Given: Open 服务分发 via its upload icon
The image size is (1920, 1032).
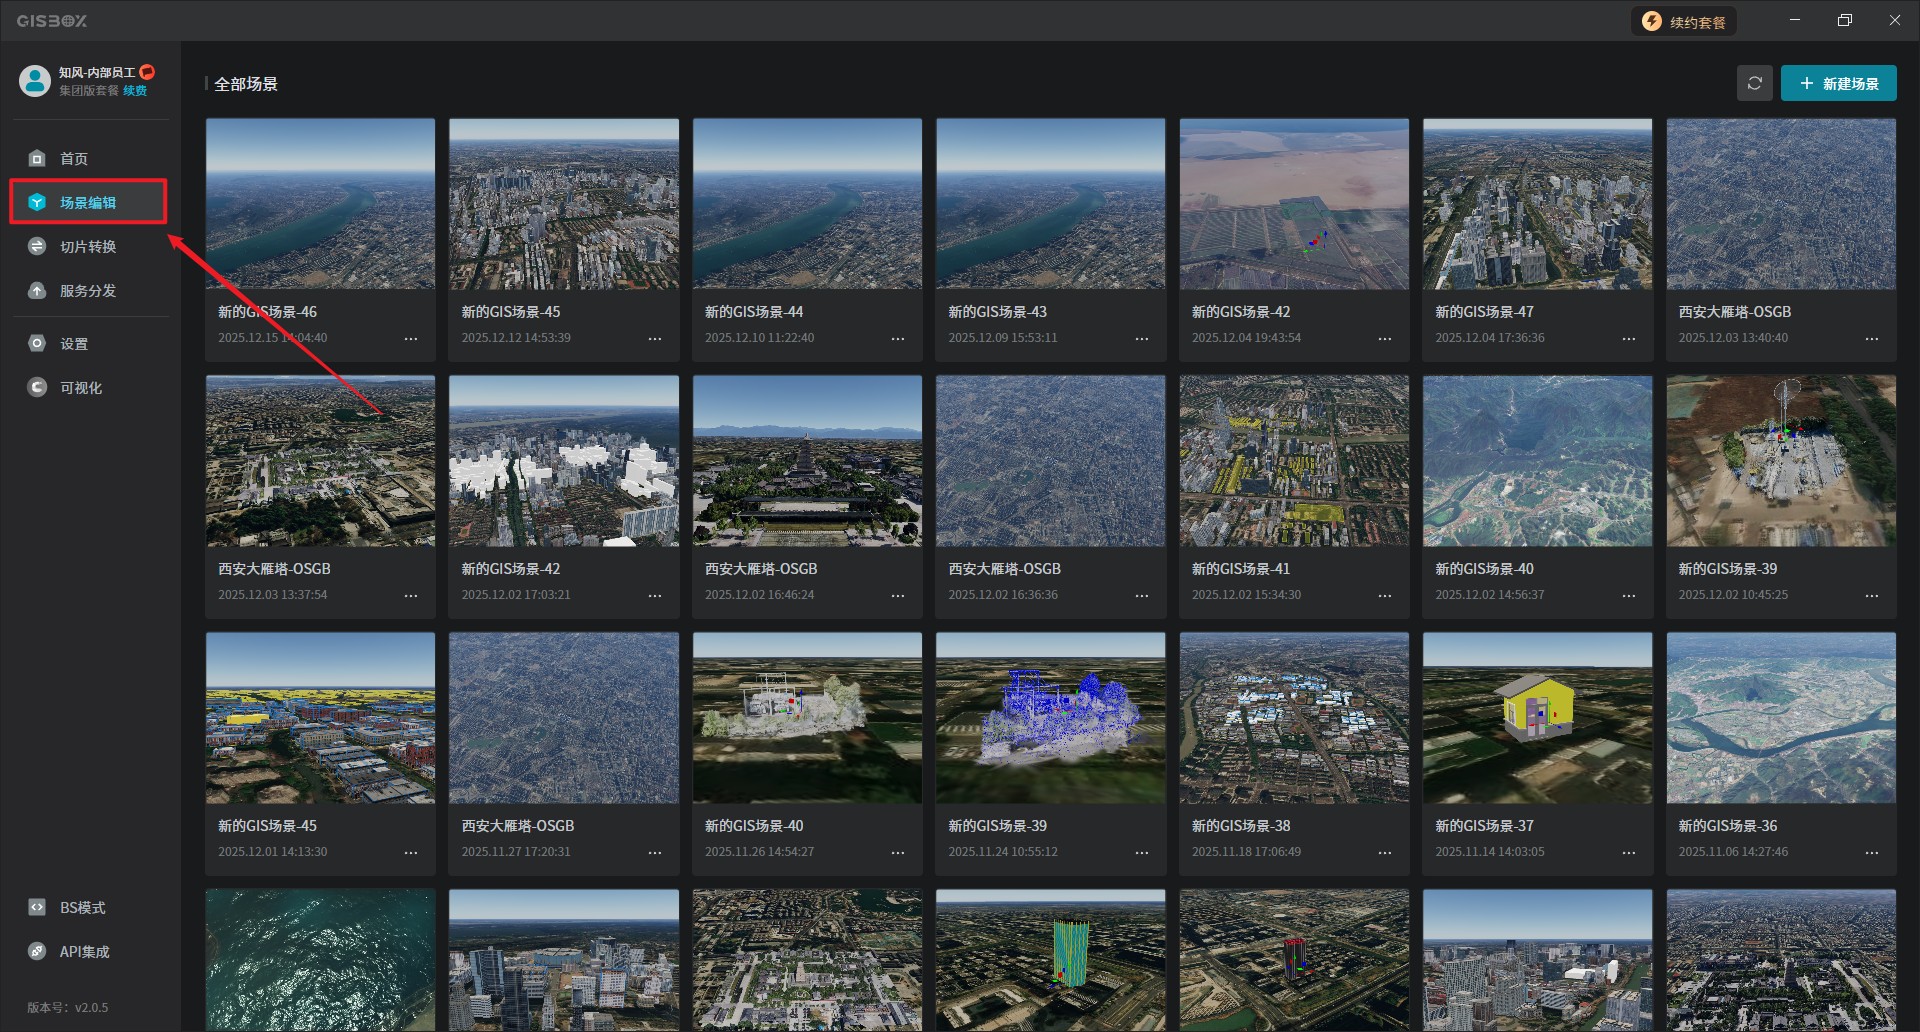Looking at the screenshot, I should [37, 290].
